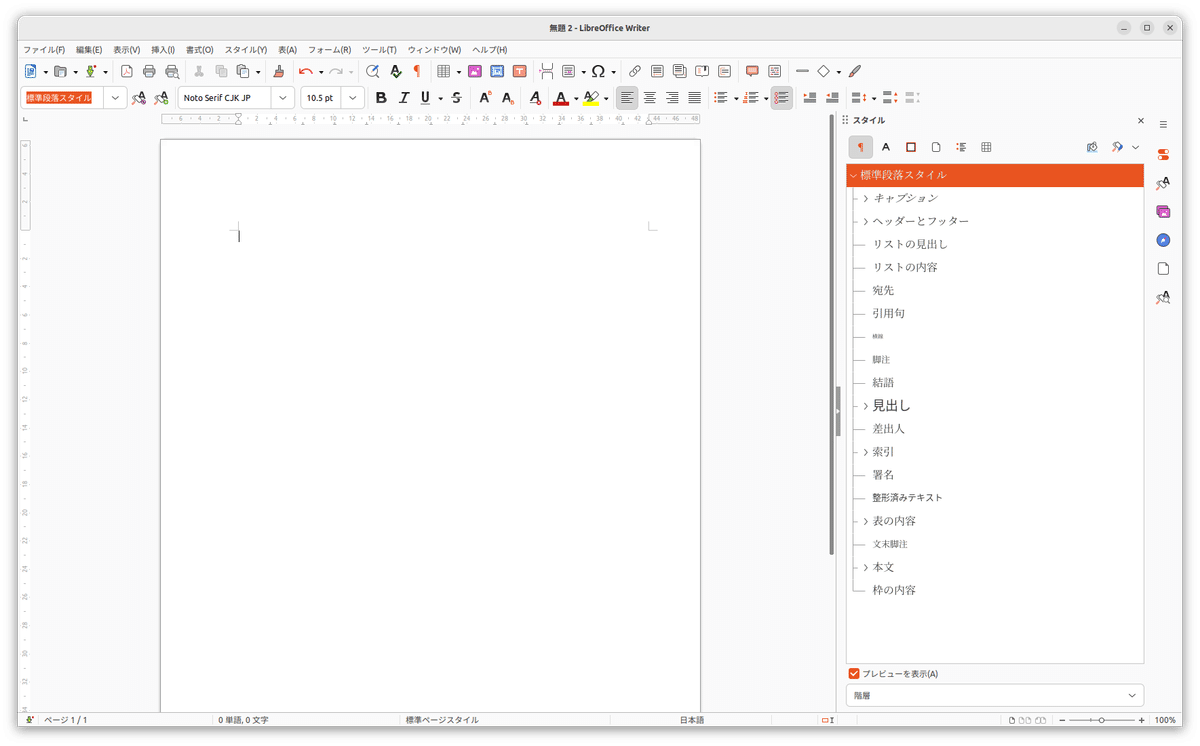
Task: Click ページ 1 / 1 in status bar
Action: coord(66,720)
